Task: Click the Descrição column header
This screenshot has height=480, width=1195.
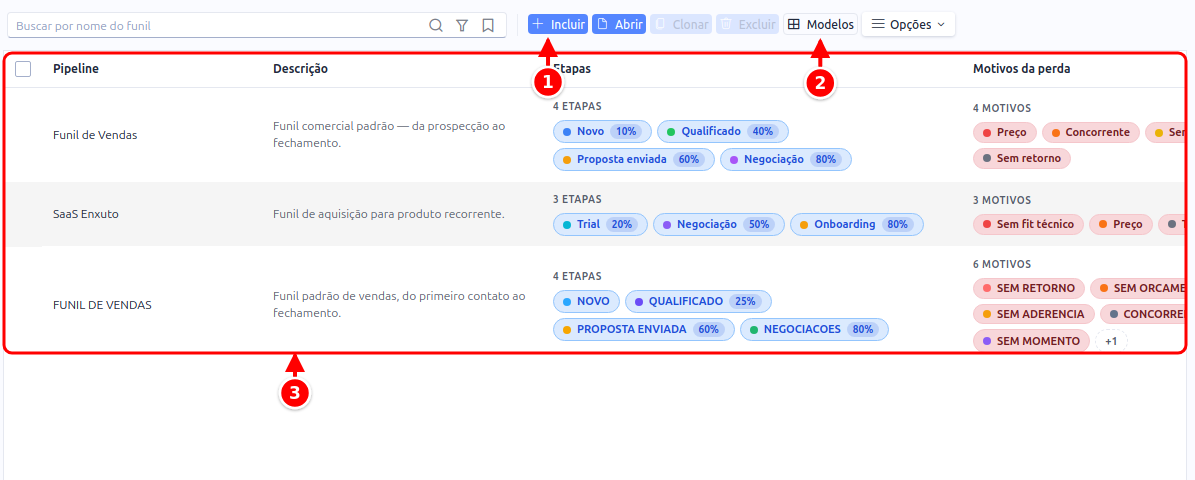Action: (x=300, y=69)
